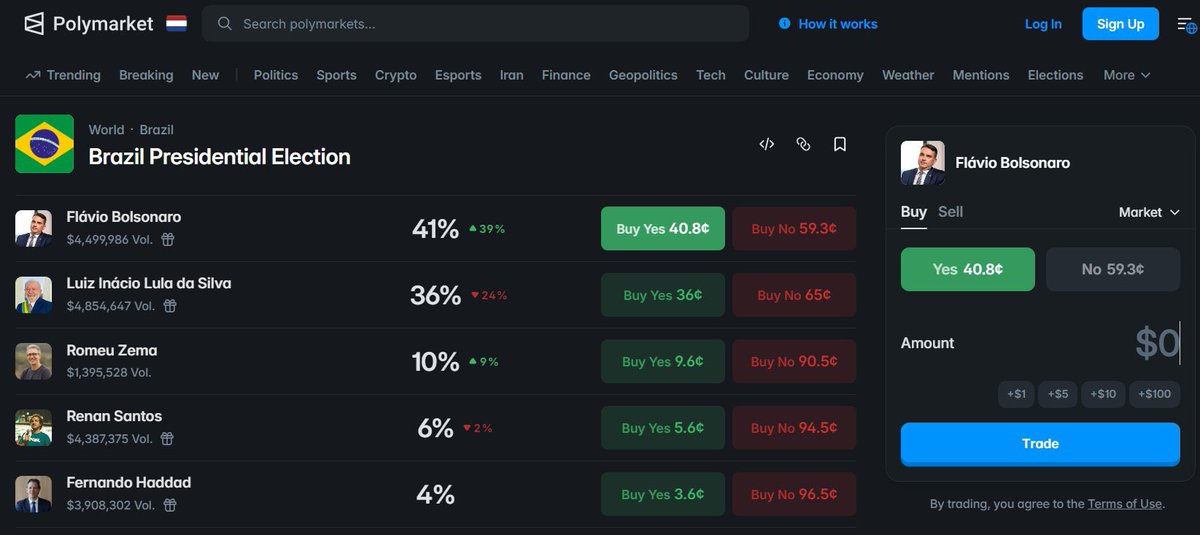The height and width of the screenshot is (535, 1200).
Task: Click the Log In link
Action: pos(1043,24)
